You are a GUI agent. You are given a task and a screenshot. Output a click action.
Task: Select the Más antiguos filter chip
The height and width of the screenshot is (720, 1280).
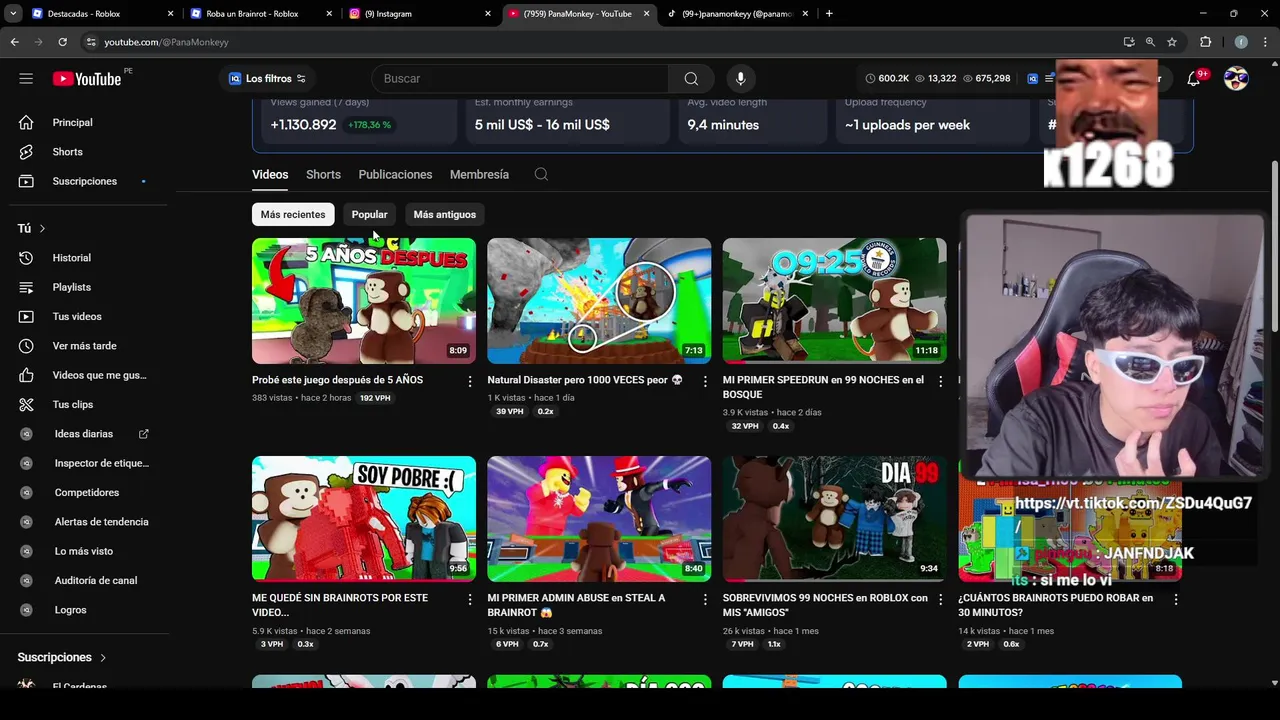(445, 214)
